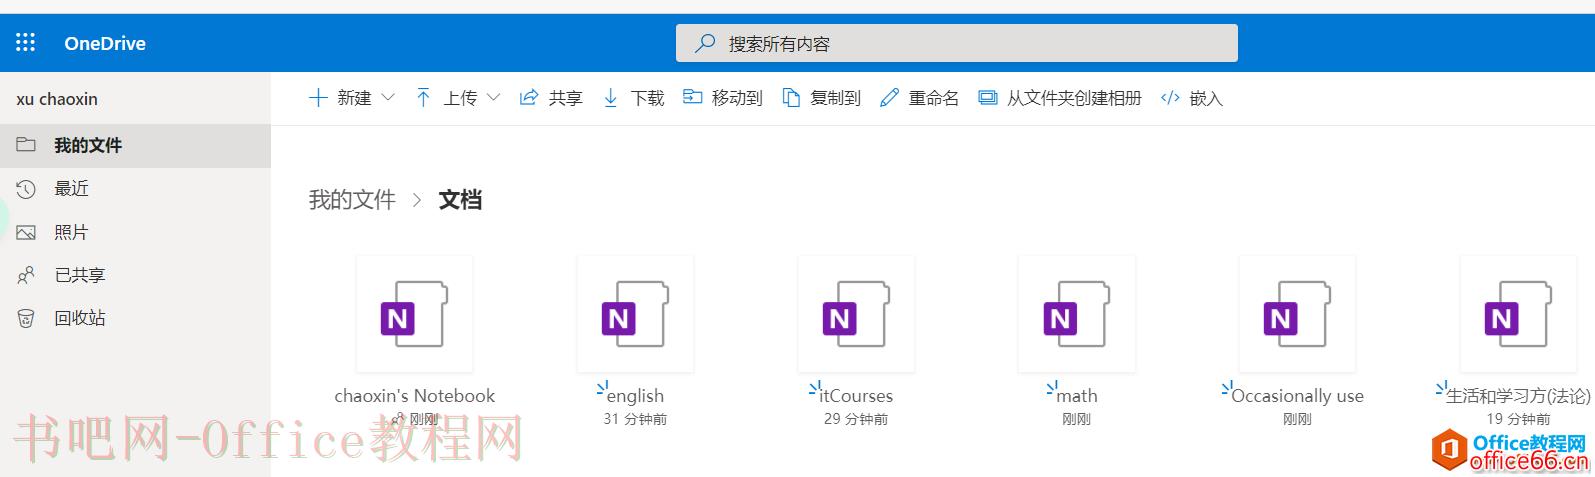The height and width of the screenshot is (477, 1595).
Task: Click the 重命名 pencil icon
Action: pos(889,97)
